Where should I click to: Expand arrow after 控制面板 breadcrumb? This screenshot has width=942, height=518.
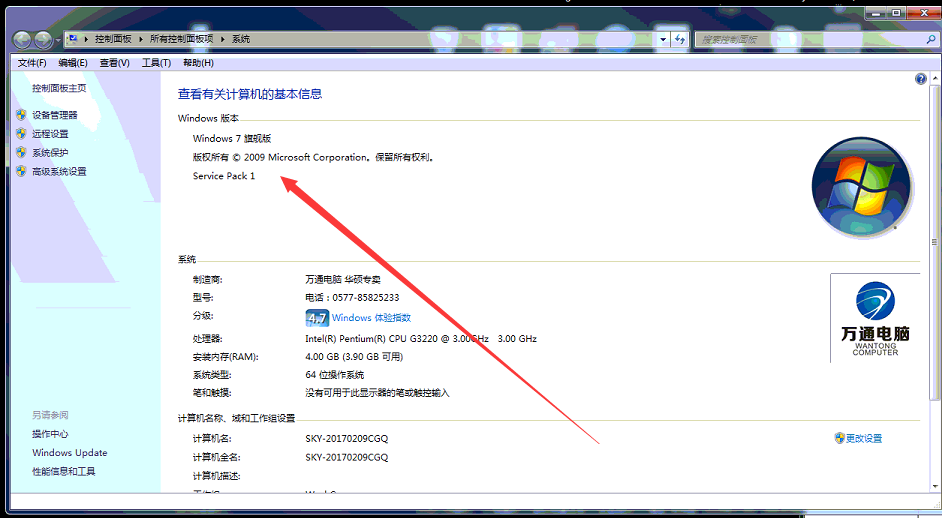[x=141, y=39]
